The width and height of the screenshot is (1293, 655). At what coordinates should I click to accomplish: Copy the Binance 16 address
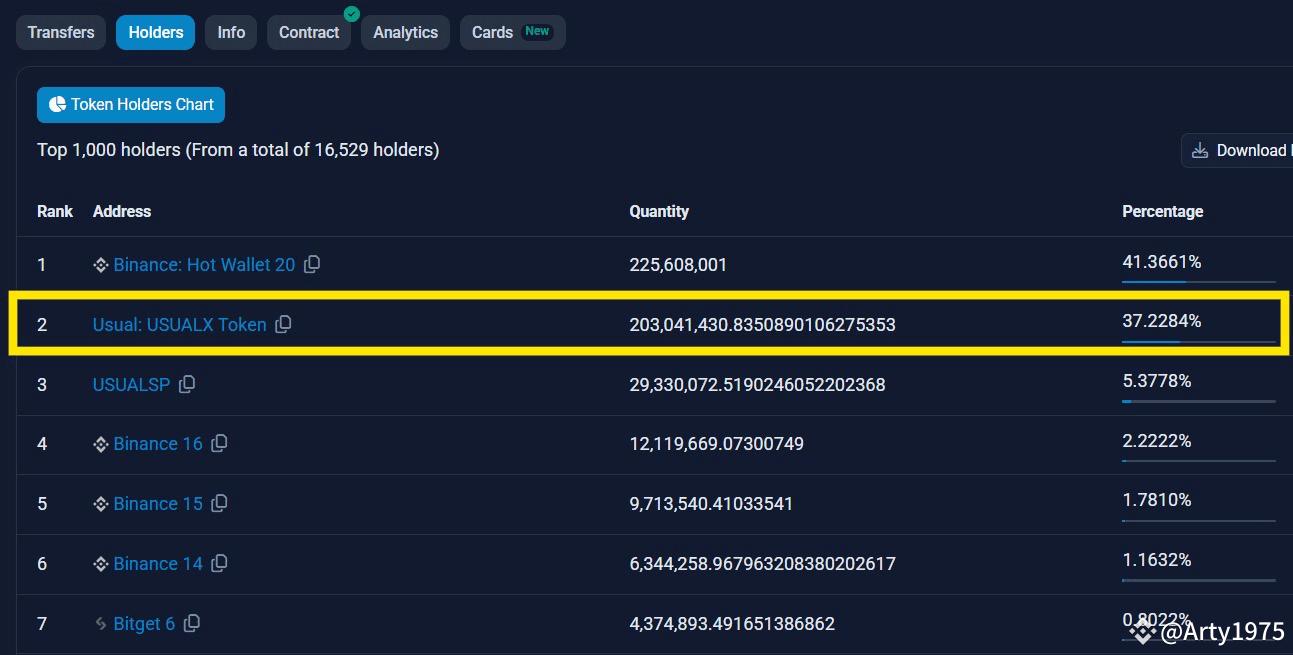219,443
